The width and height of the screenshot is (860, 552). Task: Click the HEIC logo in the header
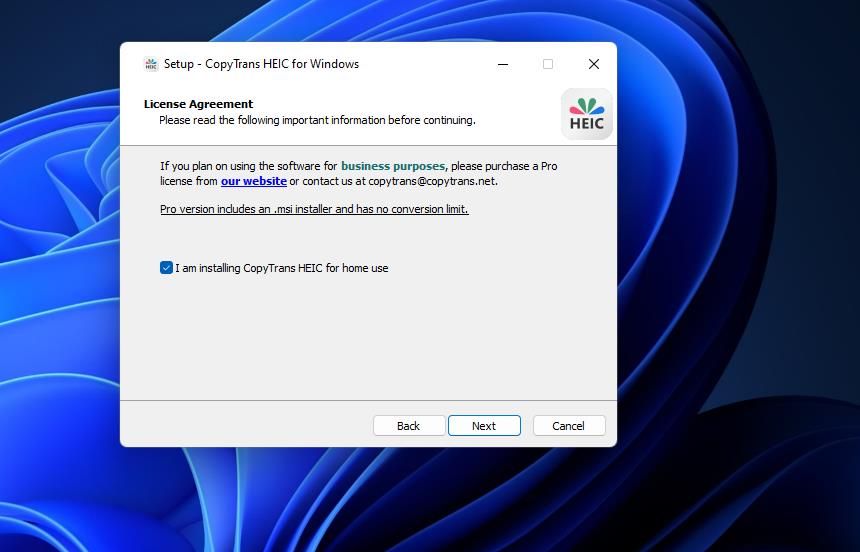click(x=586, y=114)
